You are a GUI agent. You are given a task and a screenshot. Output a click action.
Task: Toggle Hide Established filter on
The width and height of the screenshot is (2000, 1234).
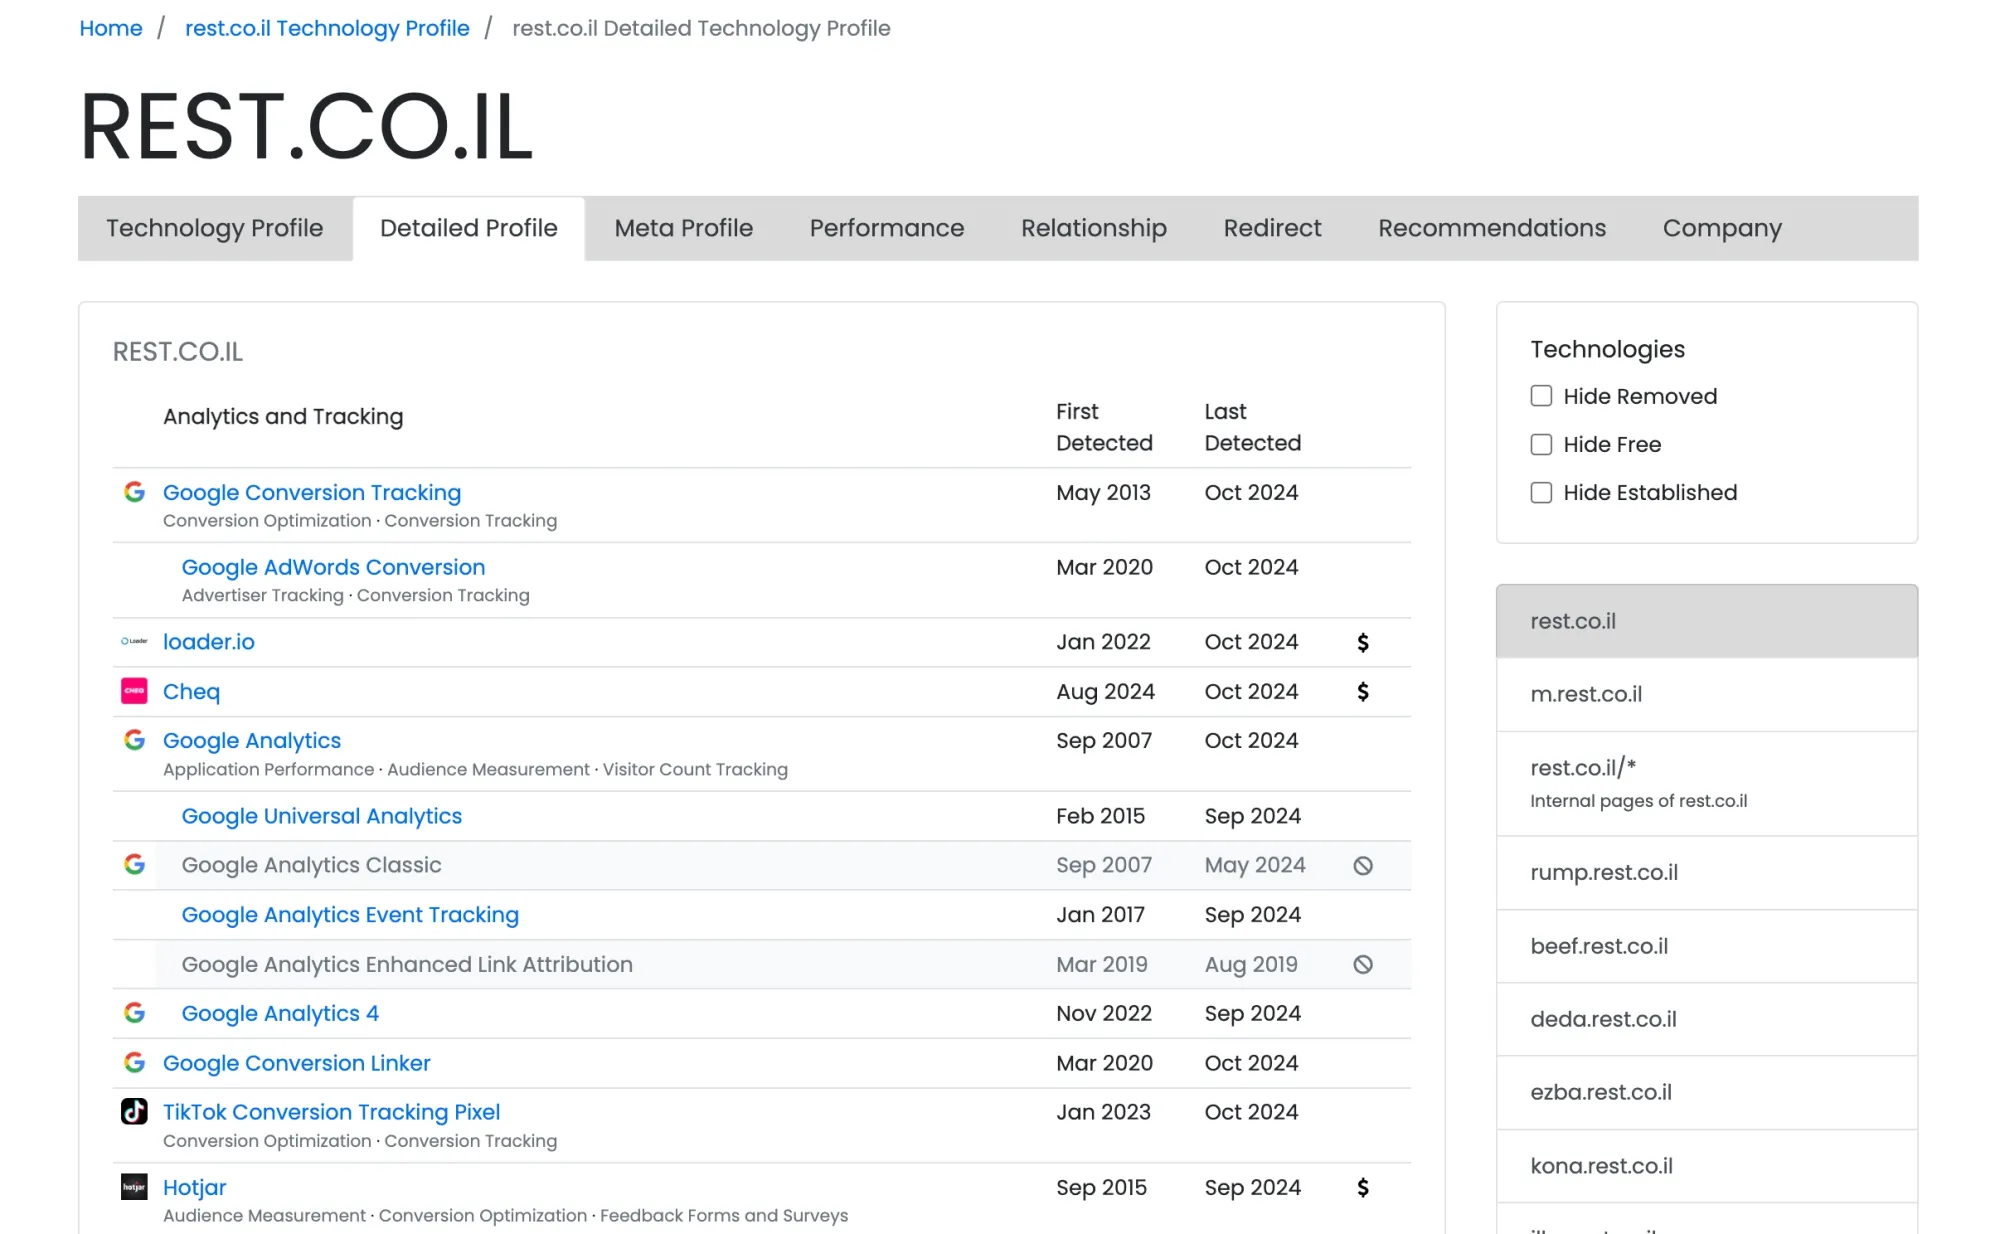1540,492
